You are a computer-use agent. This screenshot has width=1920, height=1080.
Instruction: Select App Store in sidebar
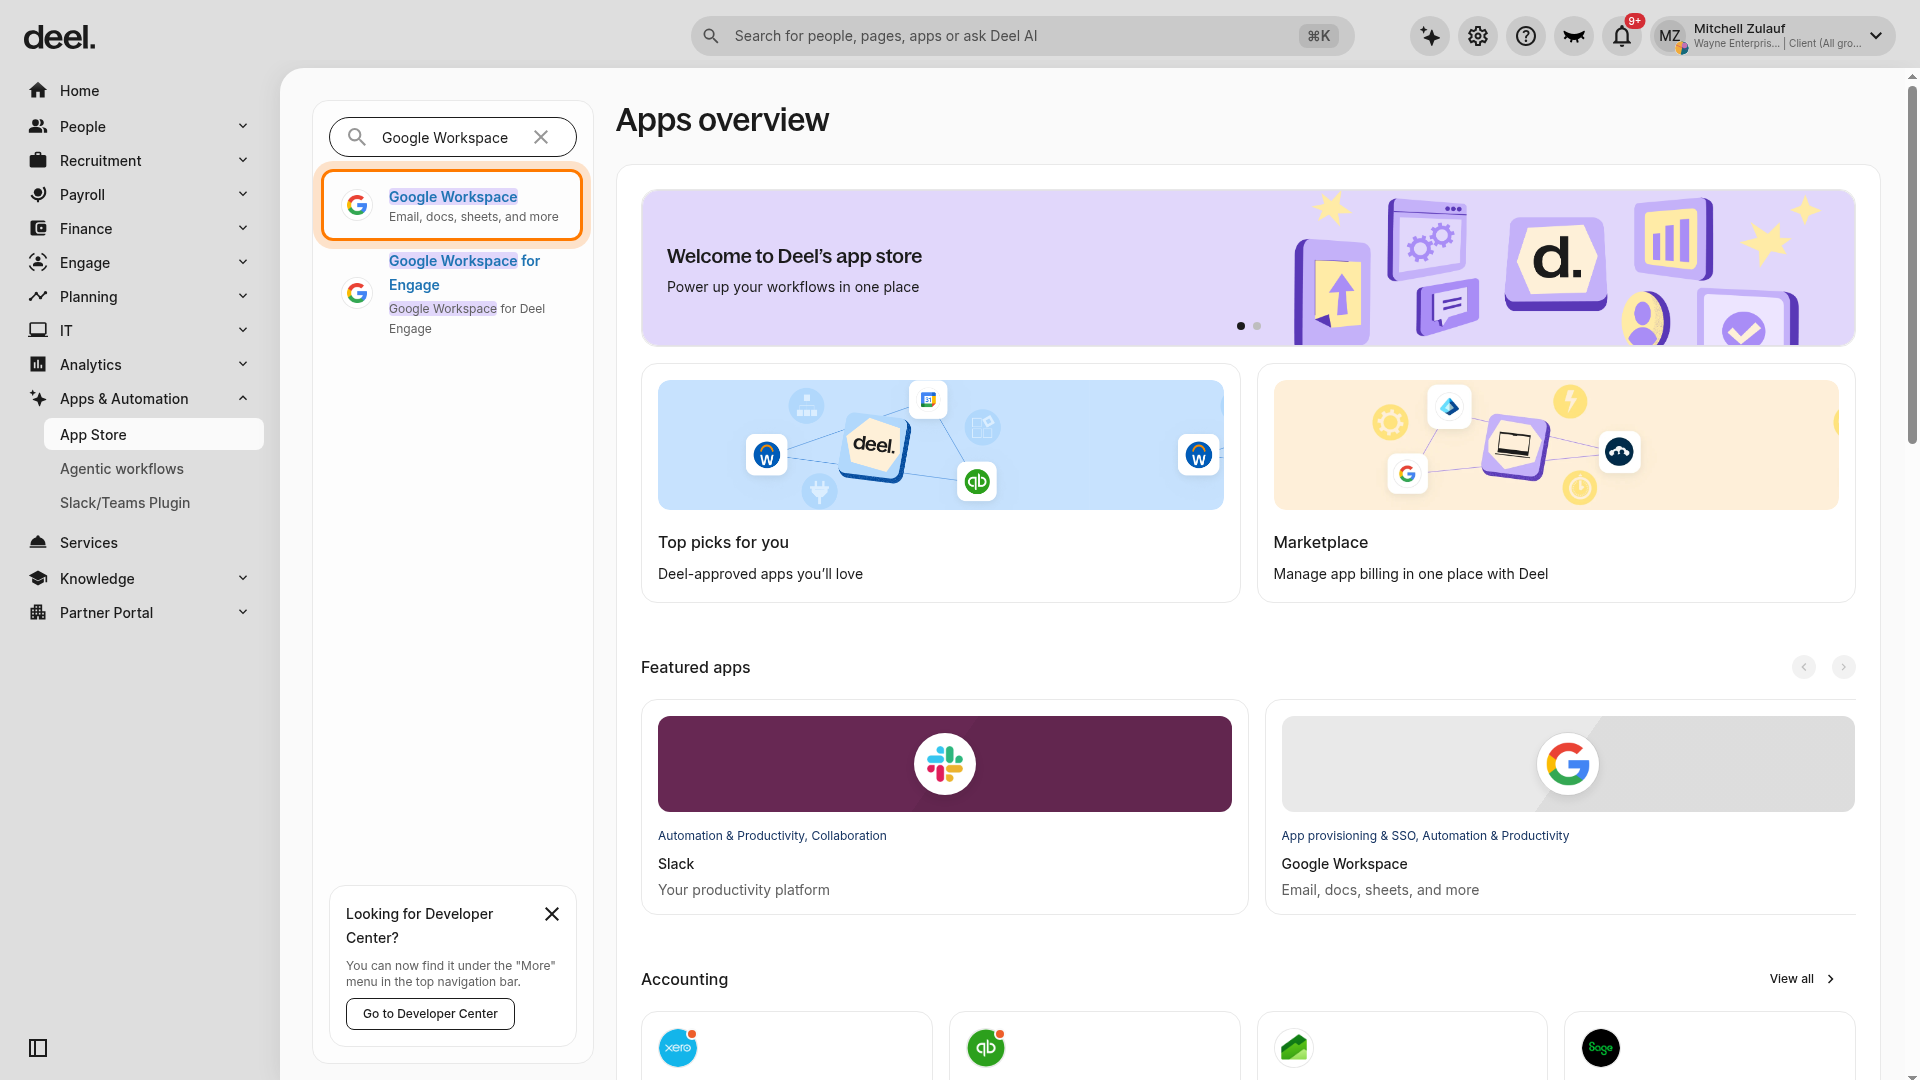click(154, 435)
